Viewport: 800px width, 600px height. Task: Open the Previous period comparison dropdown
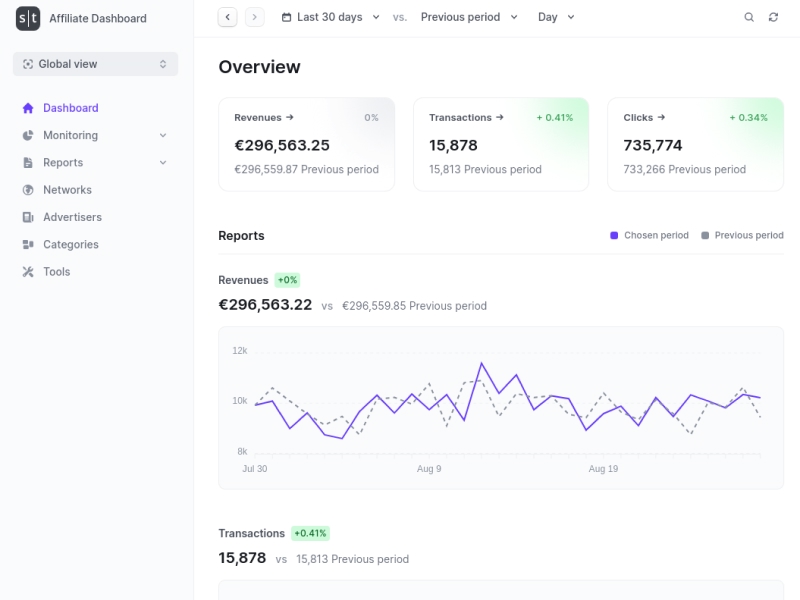click(x=469, y=17)
